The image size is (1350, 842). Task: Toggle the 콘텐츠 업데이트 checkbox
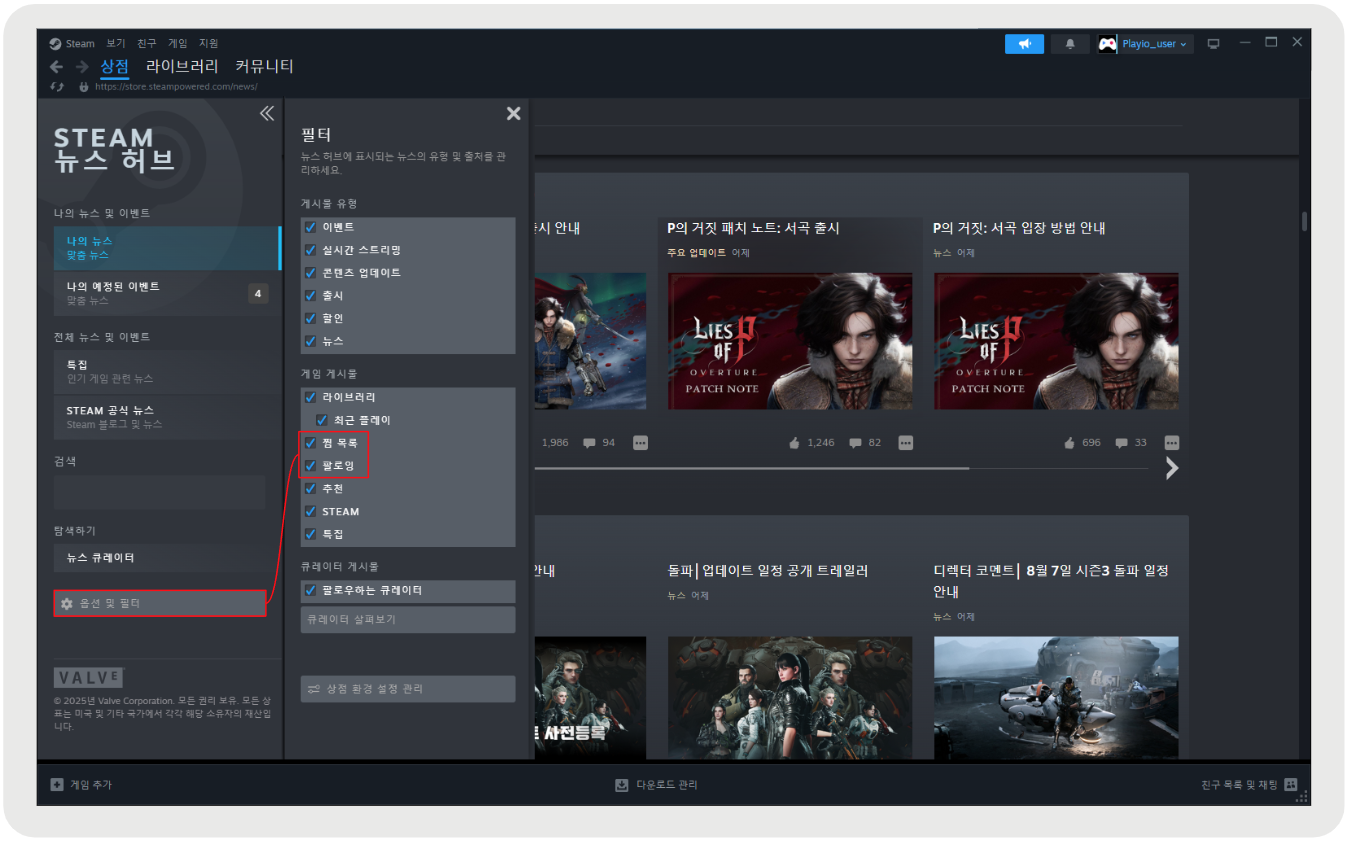point(310,273)
